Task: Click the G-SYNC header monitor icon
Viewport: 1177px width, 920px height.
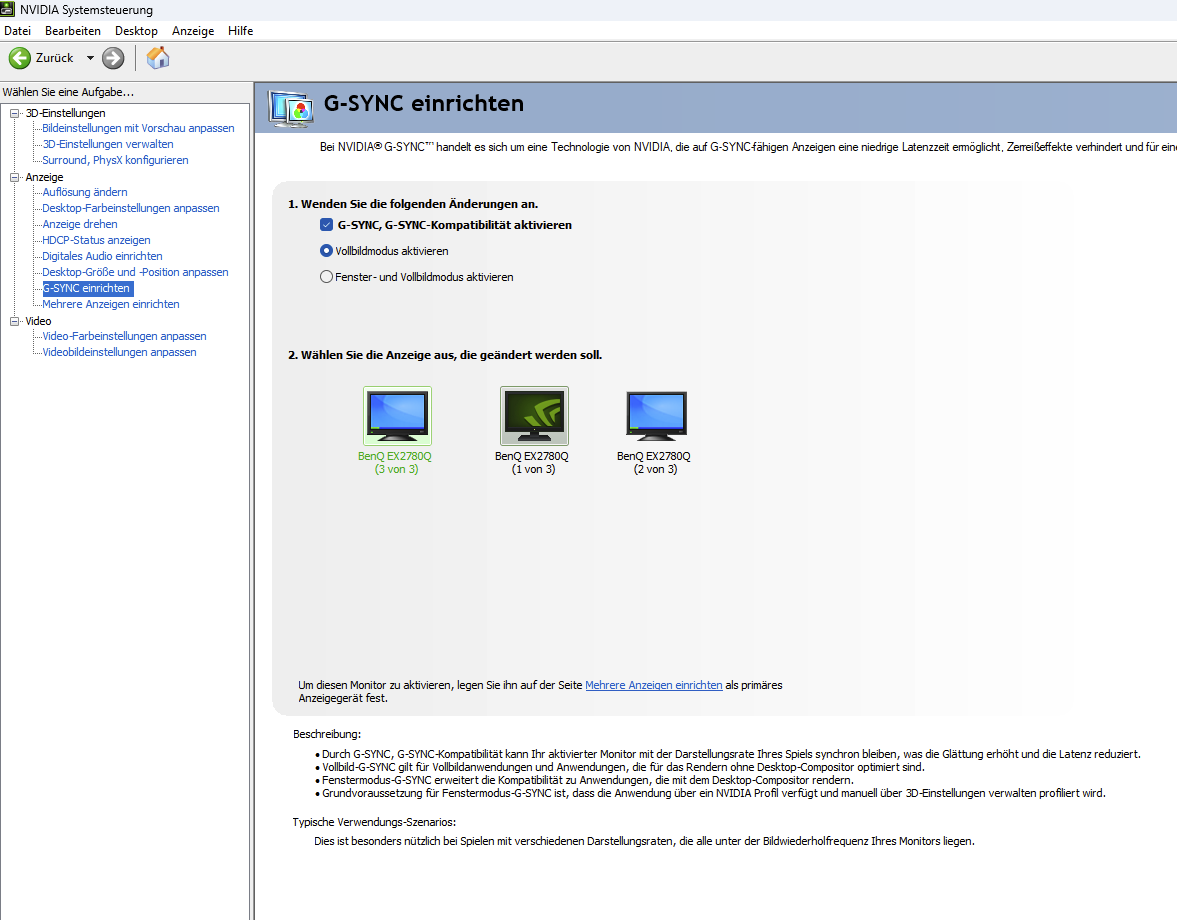Action: 290,109
